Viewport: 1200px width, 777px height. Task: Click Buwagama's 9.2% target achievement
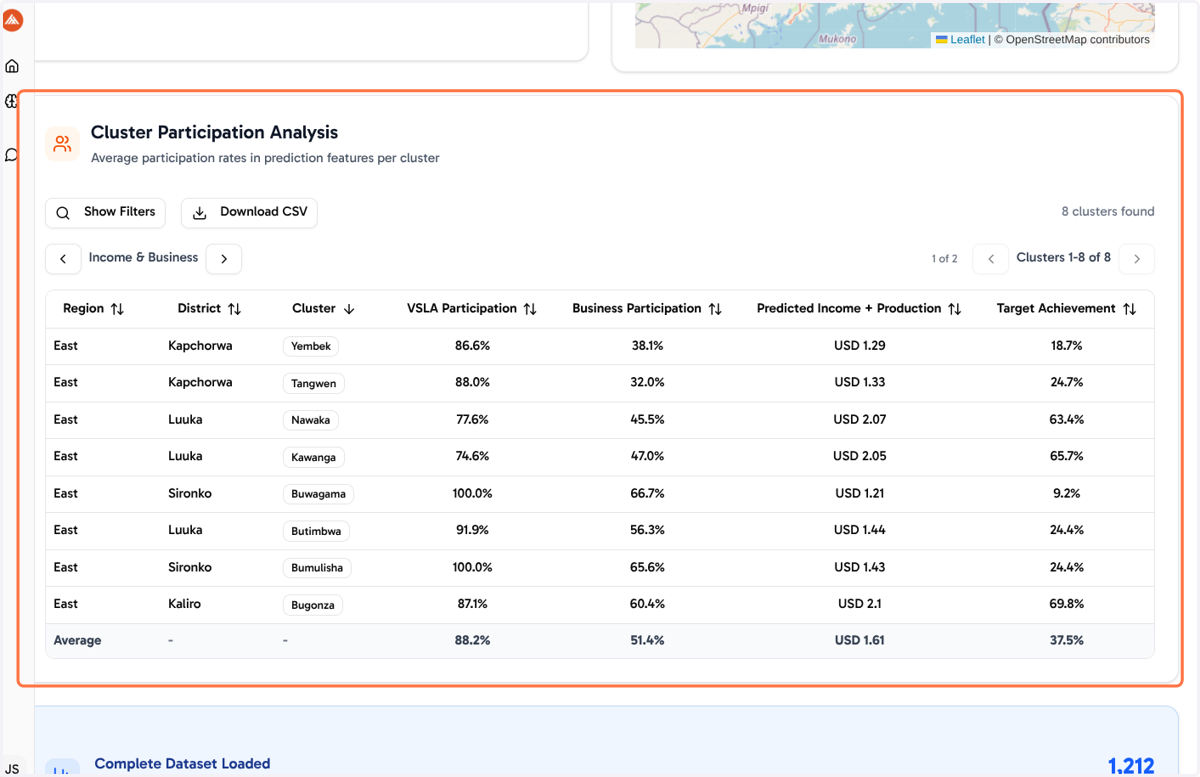(1066, 494)
